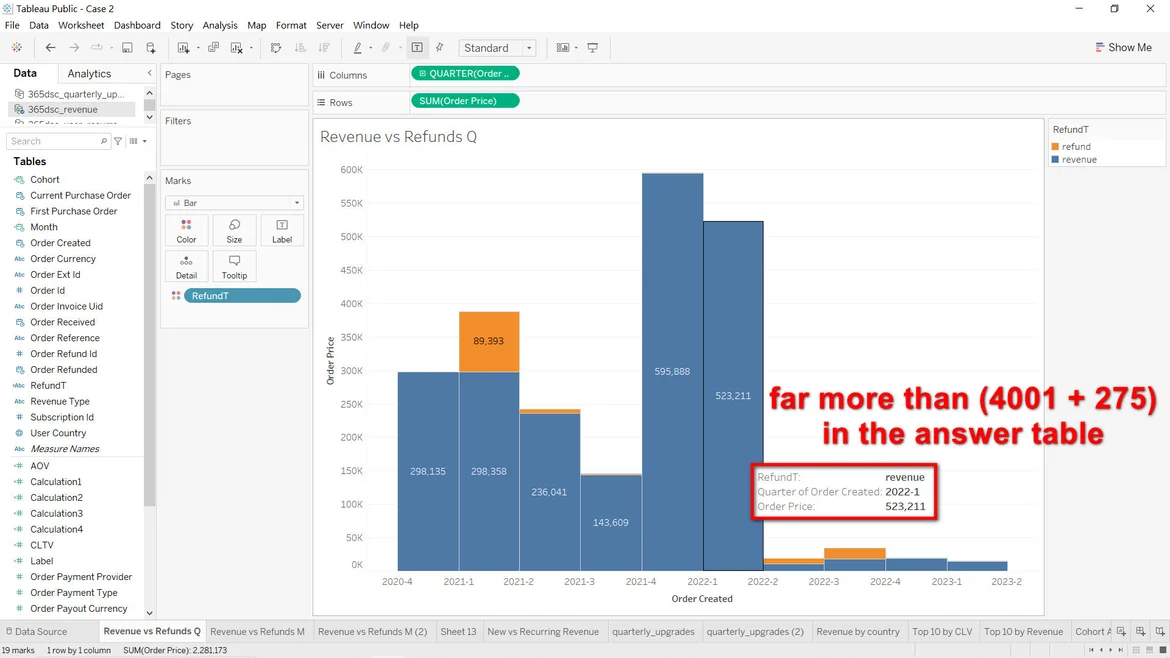The width and height of the screenshot is (1170, 658).
Task: Click the orange refund legend swatch
Action: tap(1055, 147)
